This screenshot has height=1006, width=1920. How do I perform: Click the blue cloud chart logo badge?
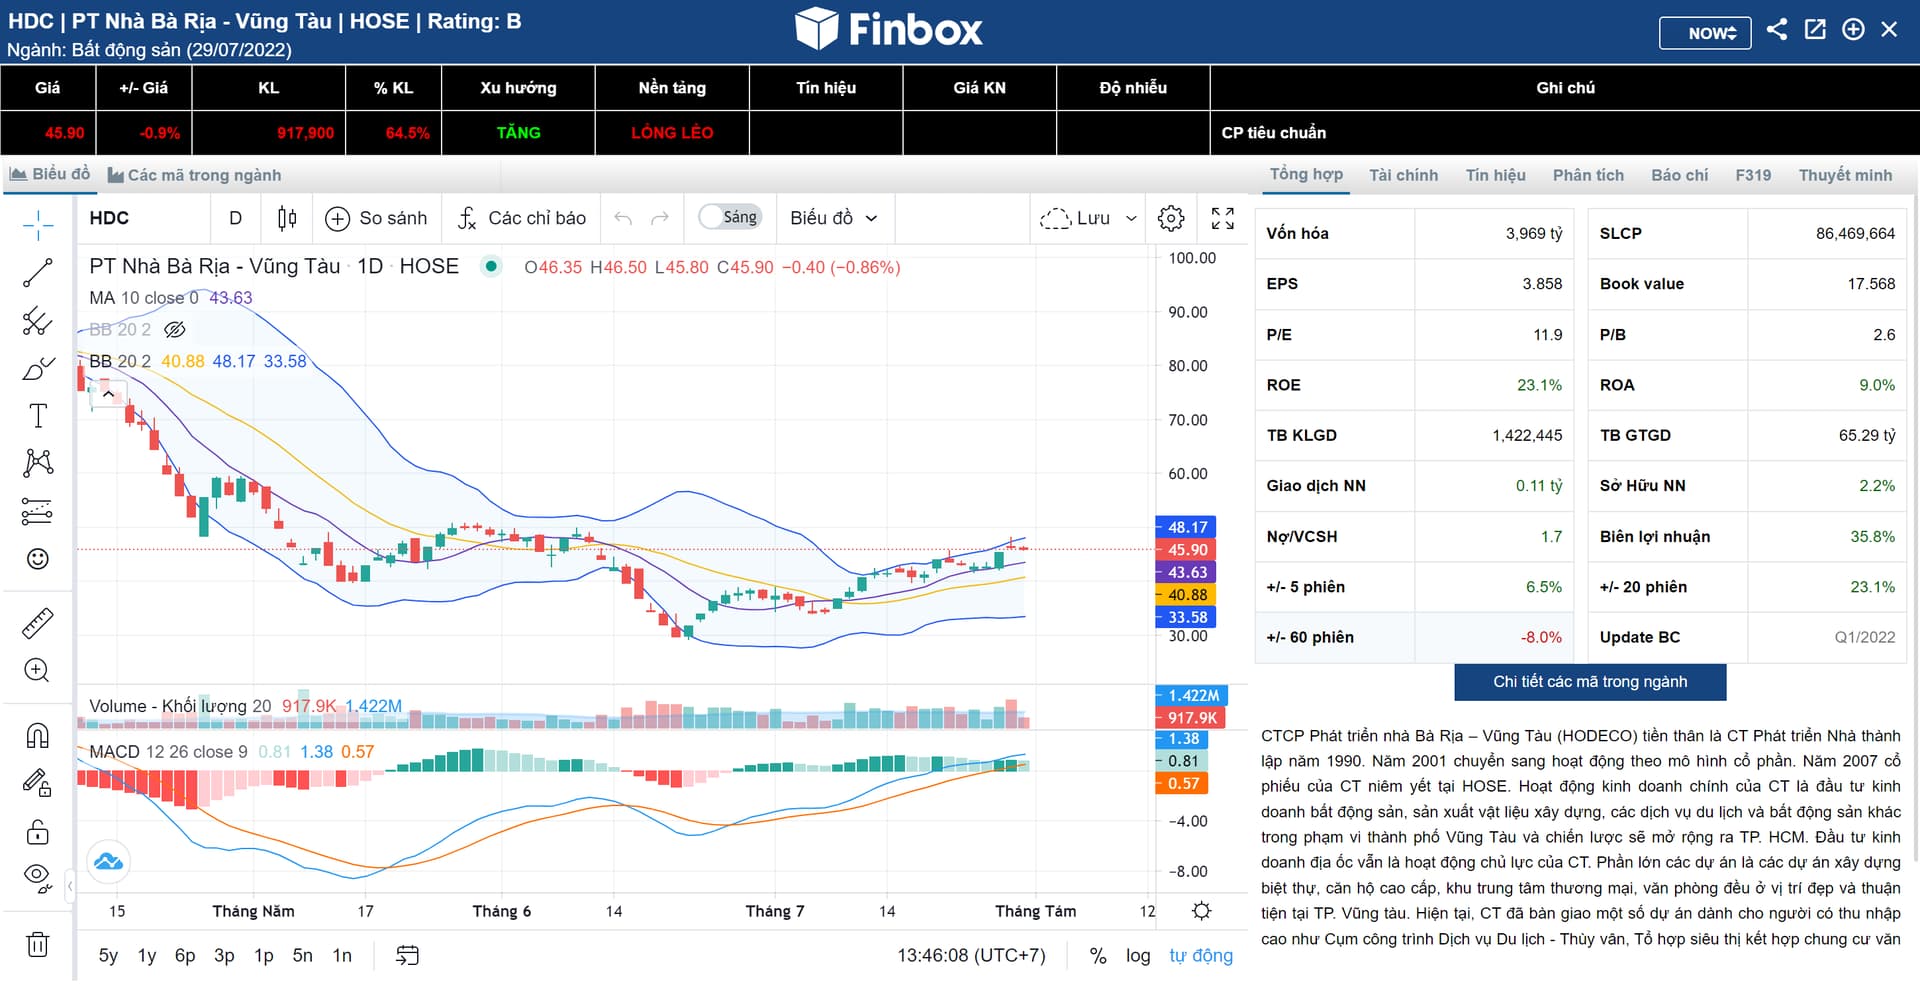tap(108, 861)
